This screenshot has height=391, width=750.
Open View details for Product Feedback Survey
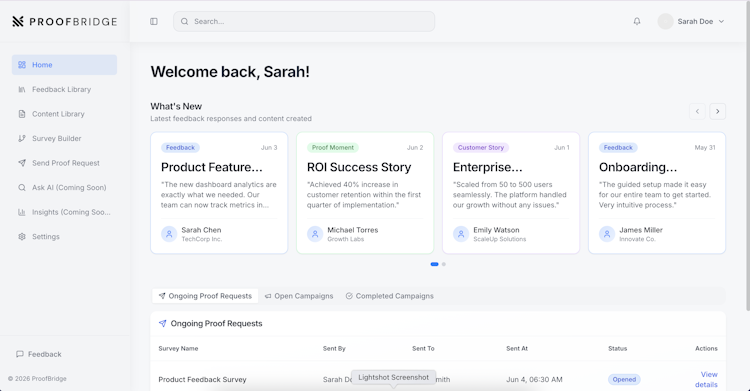pyautogui.click(x=706, y=380)
